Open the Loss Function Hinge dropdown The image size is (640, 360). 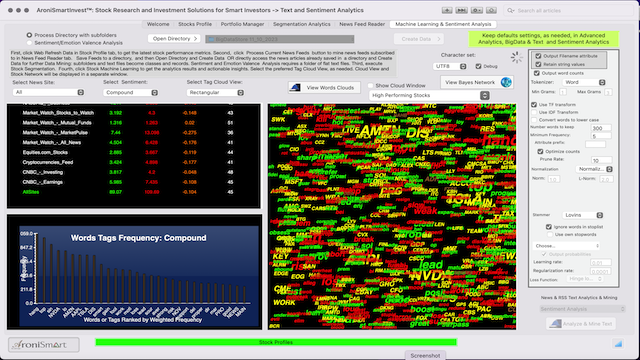[x=584, y=279]
